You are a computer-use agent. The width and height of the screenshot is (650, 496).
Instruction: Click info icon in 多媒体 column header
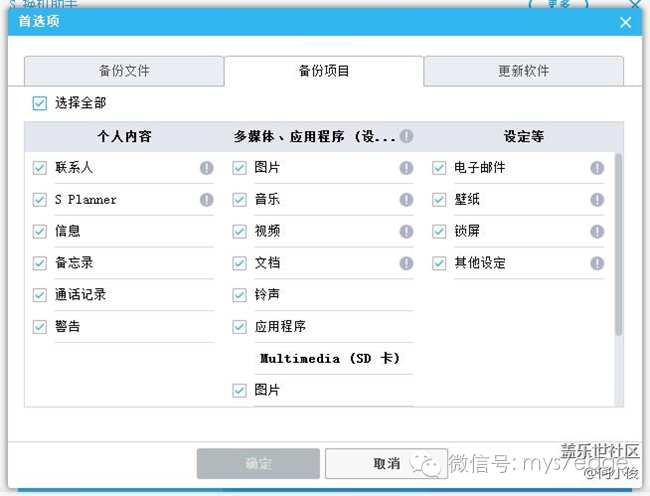[406, 136]
